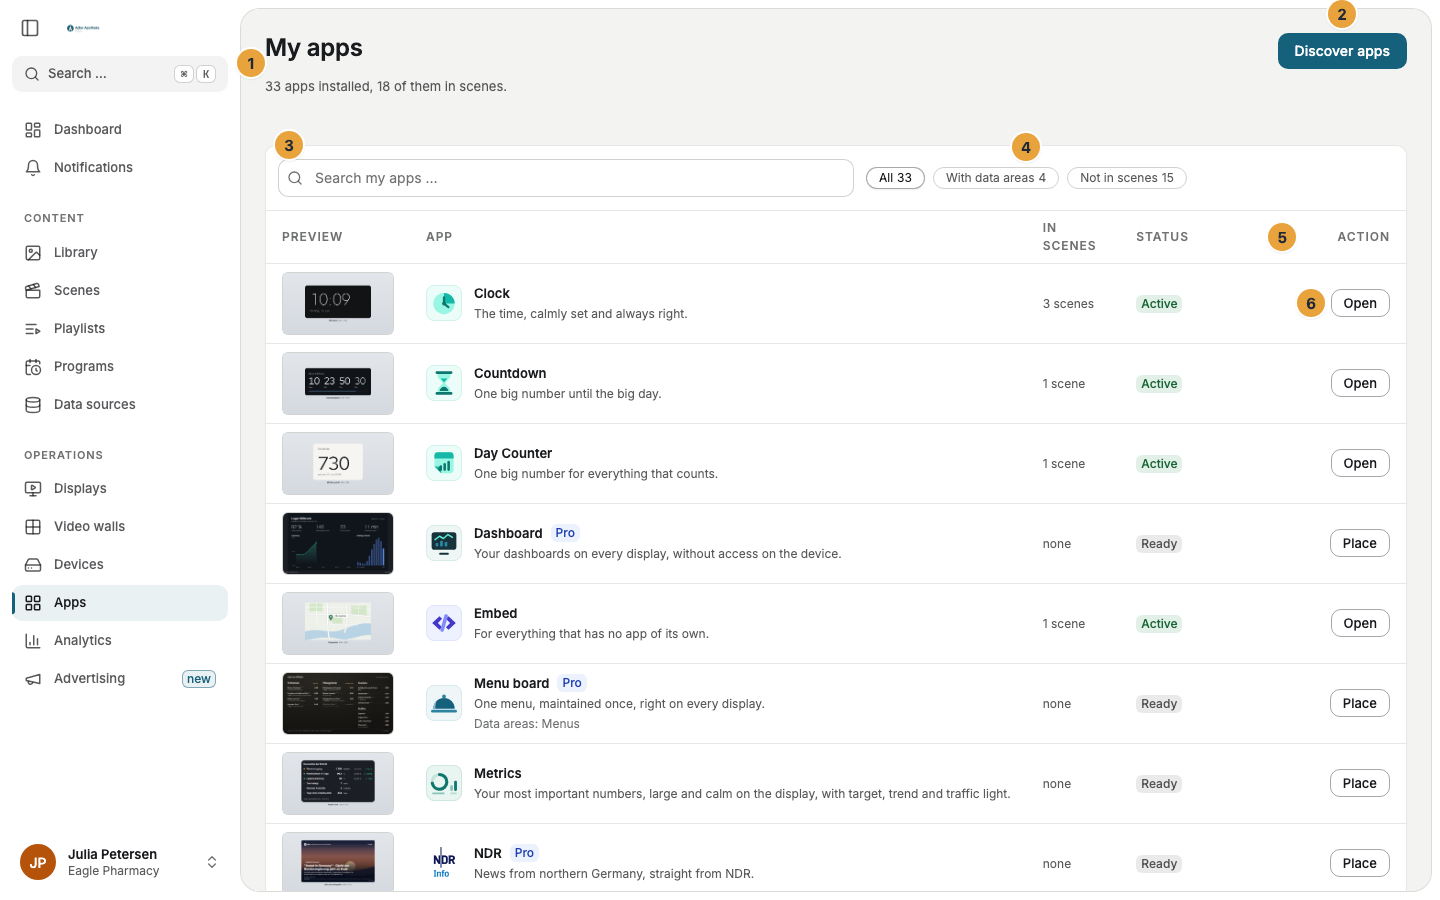The image size is (1440, 900).
Task: Click the global Search box in sidebar
Action: [120, 74]
